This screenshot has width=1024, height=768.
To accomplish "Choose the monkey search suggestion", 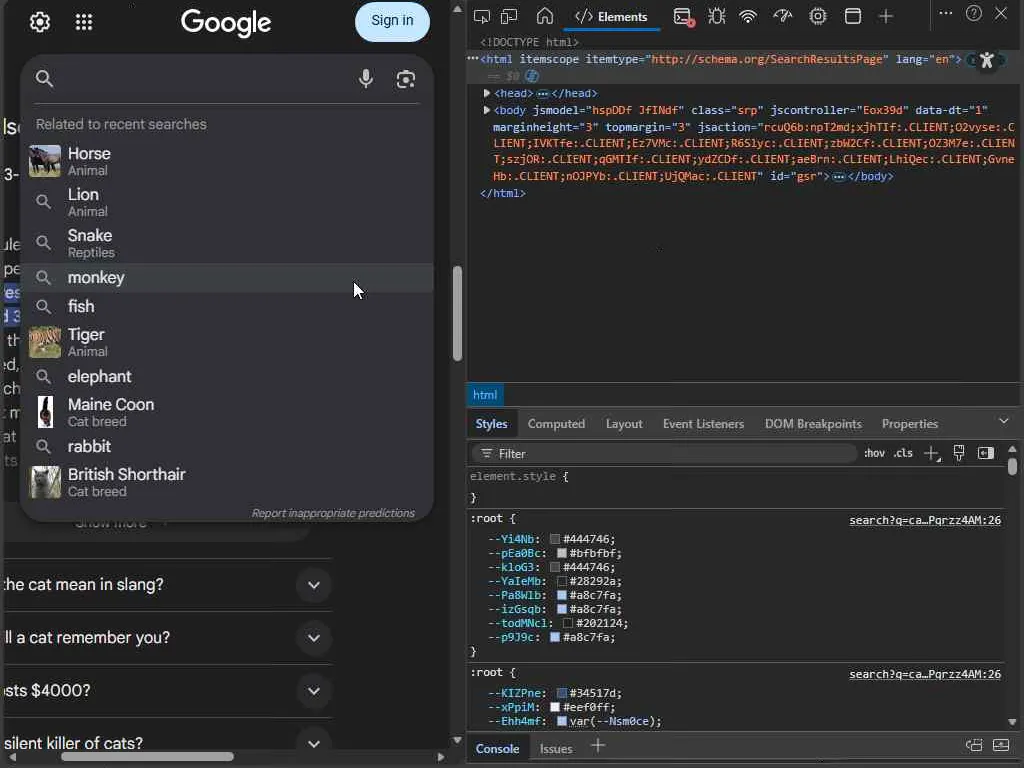I will coord(227,278).
